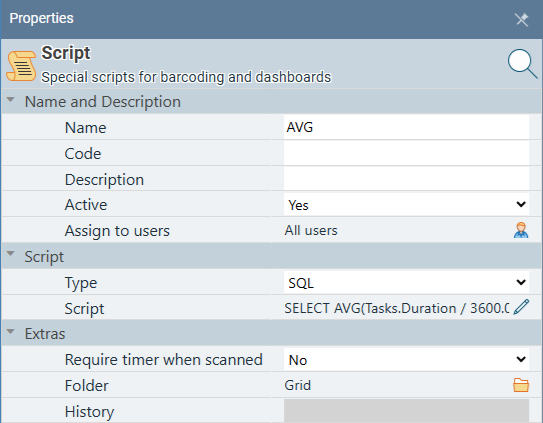This screenshot has height=423, width=543.
Task: Click the Name field containing AVG
Action: coord(407,127)
